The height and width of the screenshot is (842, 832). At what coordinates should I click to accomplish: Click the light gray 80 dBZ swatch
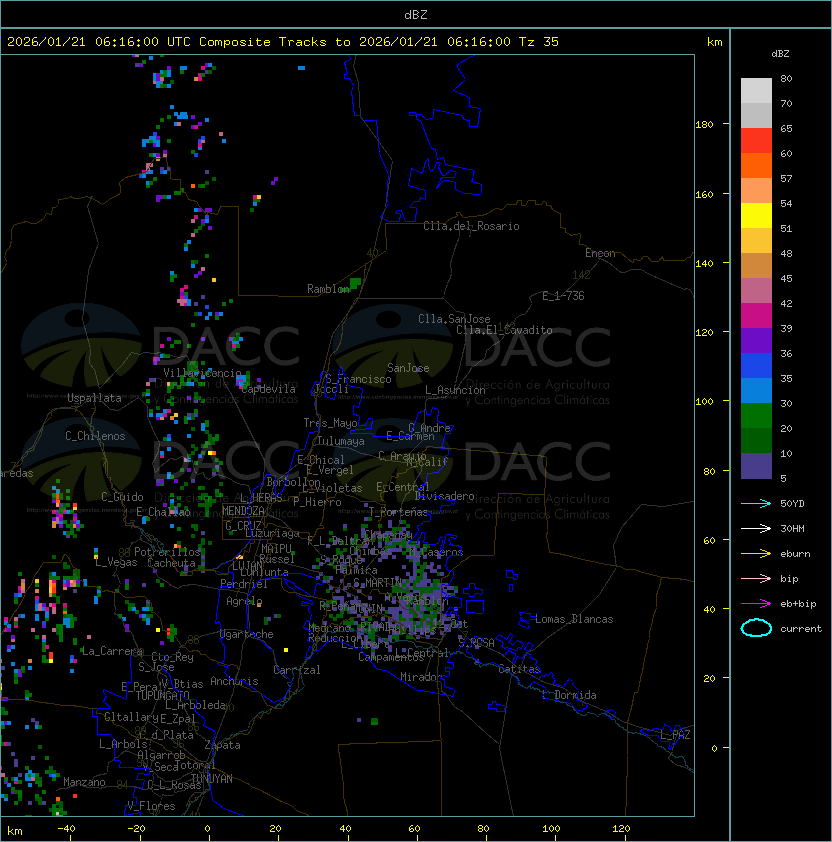click(756, 91)
